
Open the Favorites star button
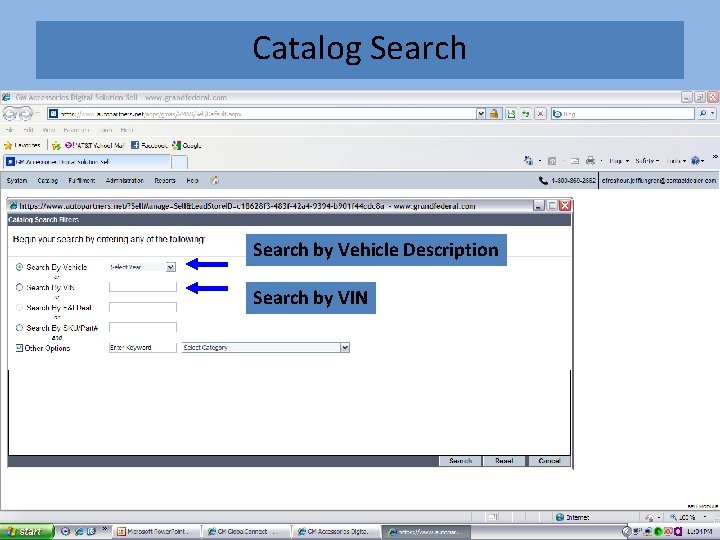coord(22,146)
